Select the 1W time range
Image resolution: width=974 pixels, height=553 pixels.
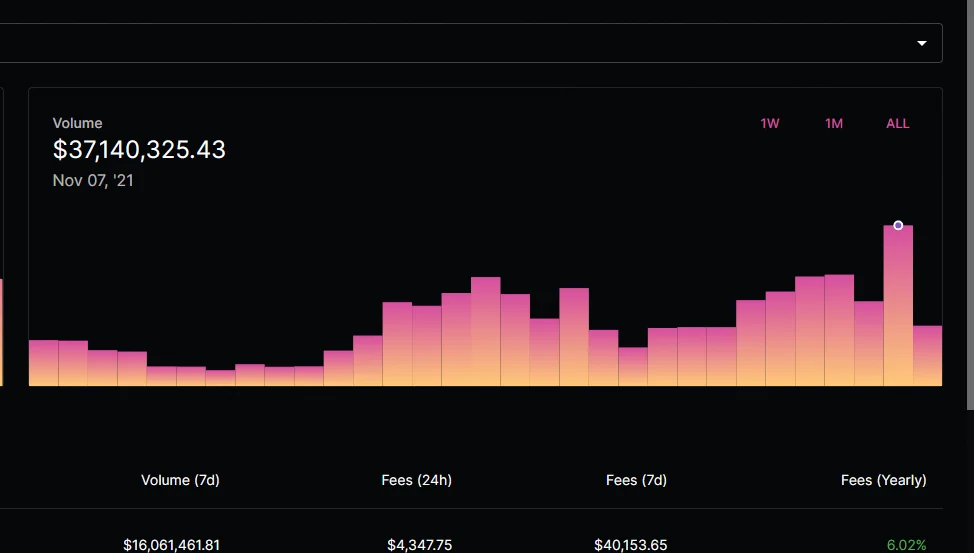(770, 123)
